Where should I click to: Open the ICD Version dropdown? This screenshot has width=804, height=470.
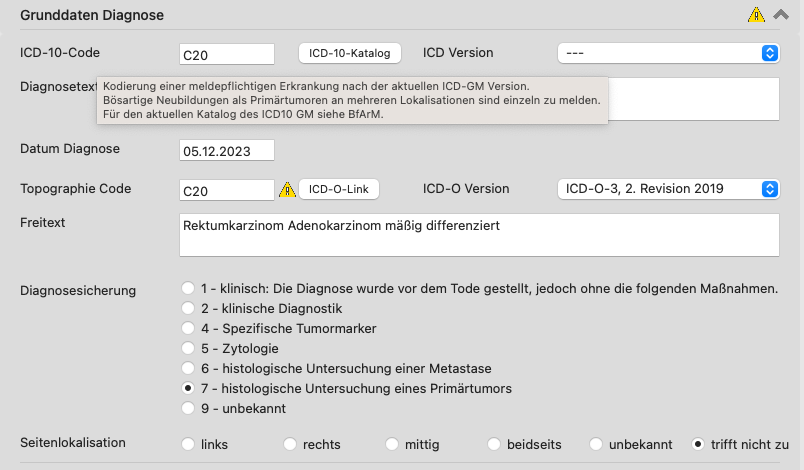(669, 53)
